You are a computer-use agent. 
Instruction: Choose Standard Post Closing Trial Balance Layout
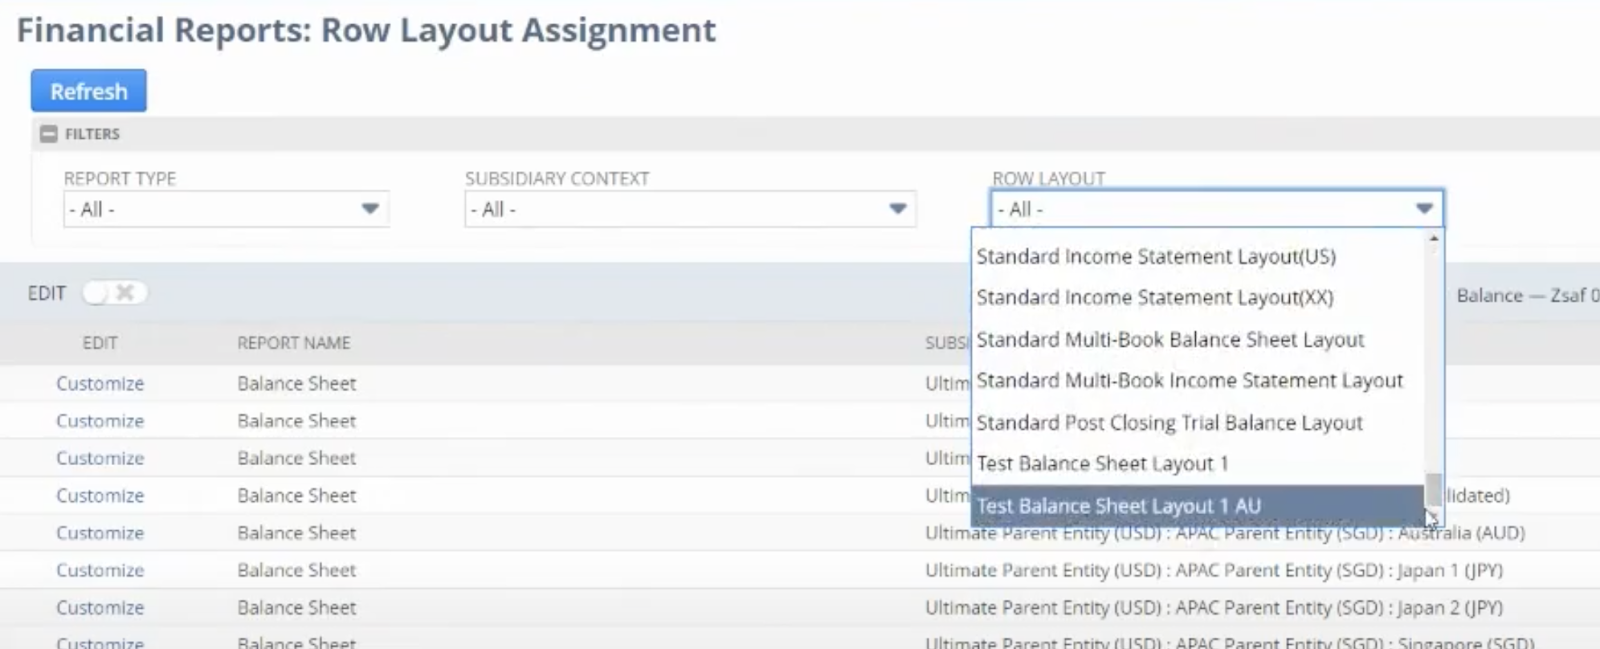click(1170, 422)
